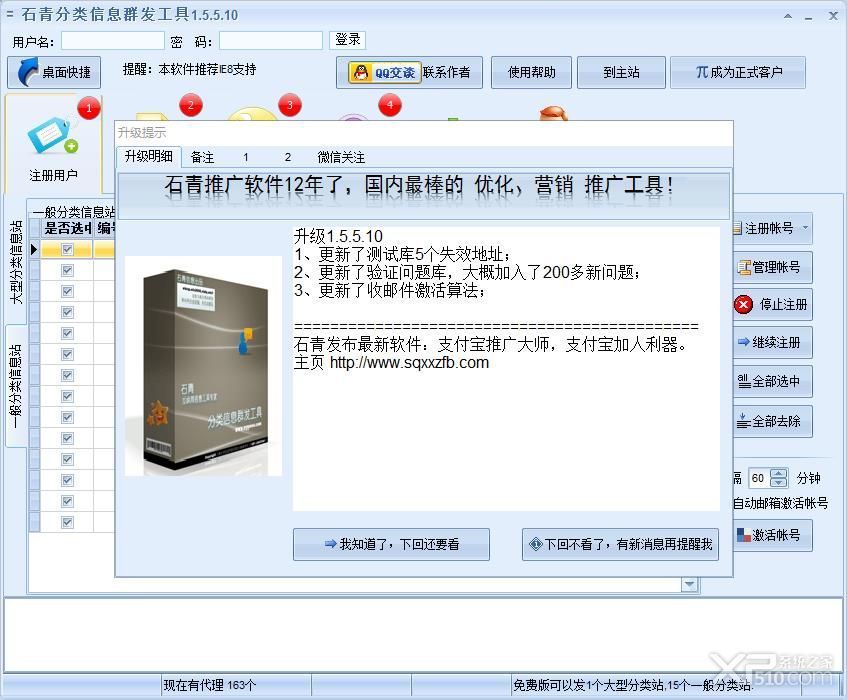This screenshot has height=700, width=847.
Task: Click the 登录 login button
Action: [x=348, y=40]
